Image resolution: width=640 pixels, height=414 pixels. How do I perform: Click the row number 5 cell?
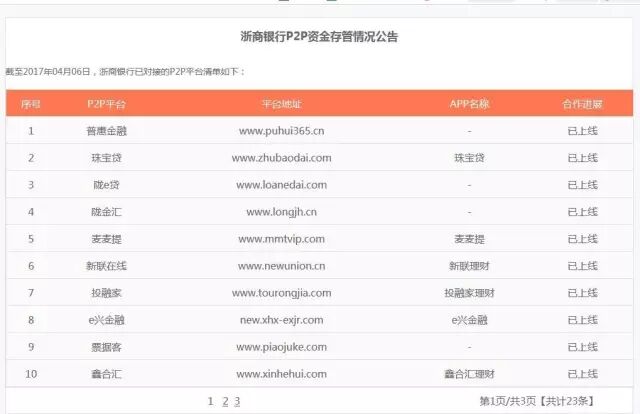(31, 239)
